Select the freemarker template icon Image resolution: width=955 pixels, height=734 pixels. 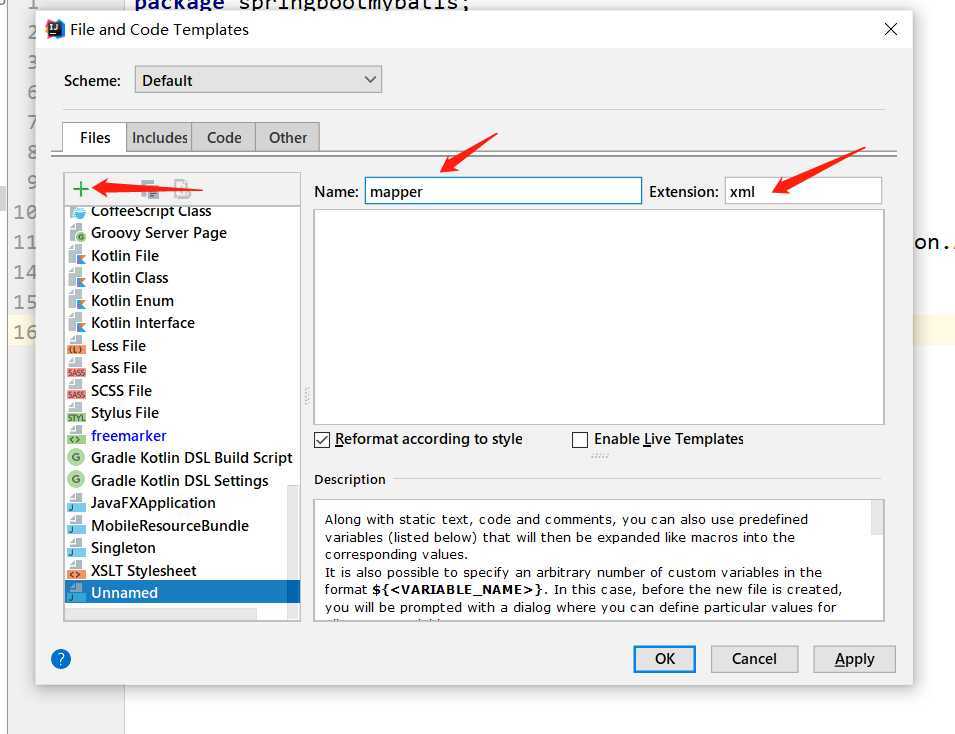pyautogui.click(x=77, y=436)
